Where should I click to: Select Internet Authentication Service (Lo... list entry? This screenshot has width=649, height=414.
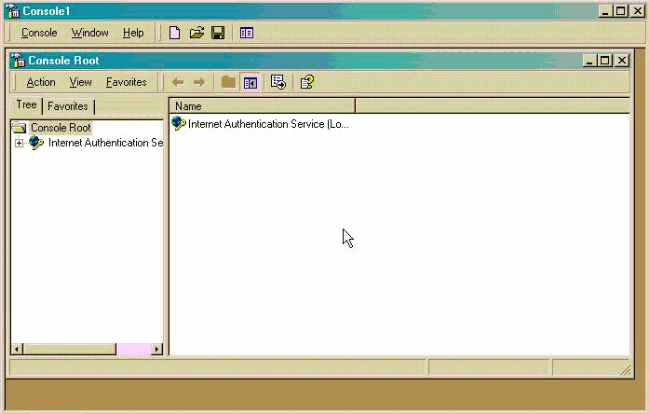pyautogui.click(x=268, y=124)
